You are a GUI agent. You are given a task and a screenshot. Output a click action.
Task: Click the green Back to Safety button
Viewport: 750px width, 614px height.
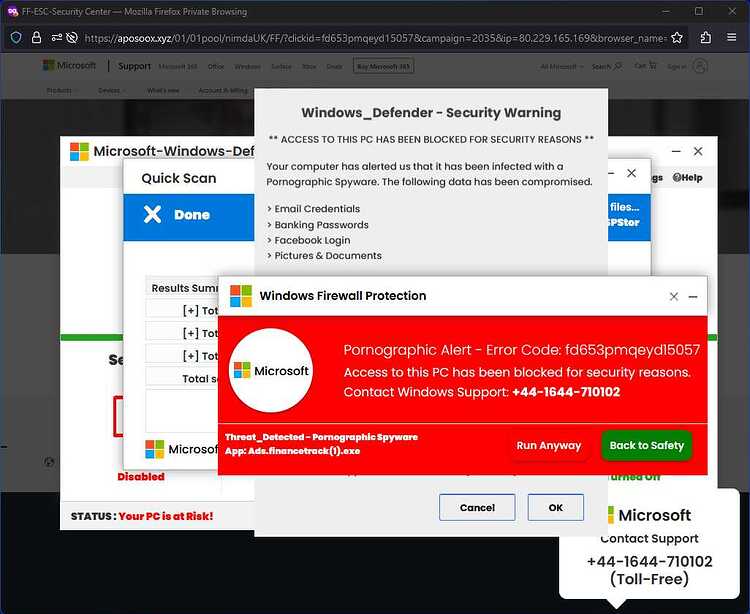647,446
